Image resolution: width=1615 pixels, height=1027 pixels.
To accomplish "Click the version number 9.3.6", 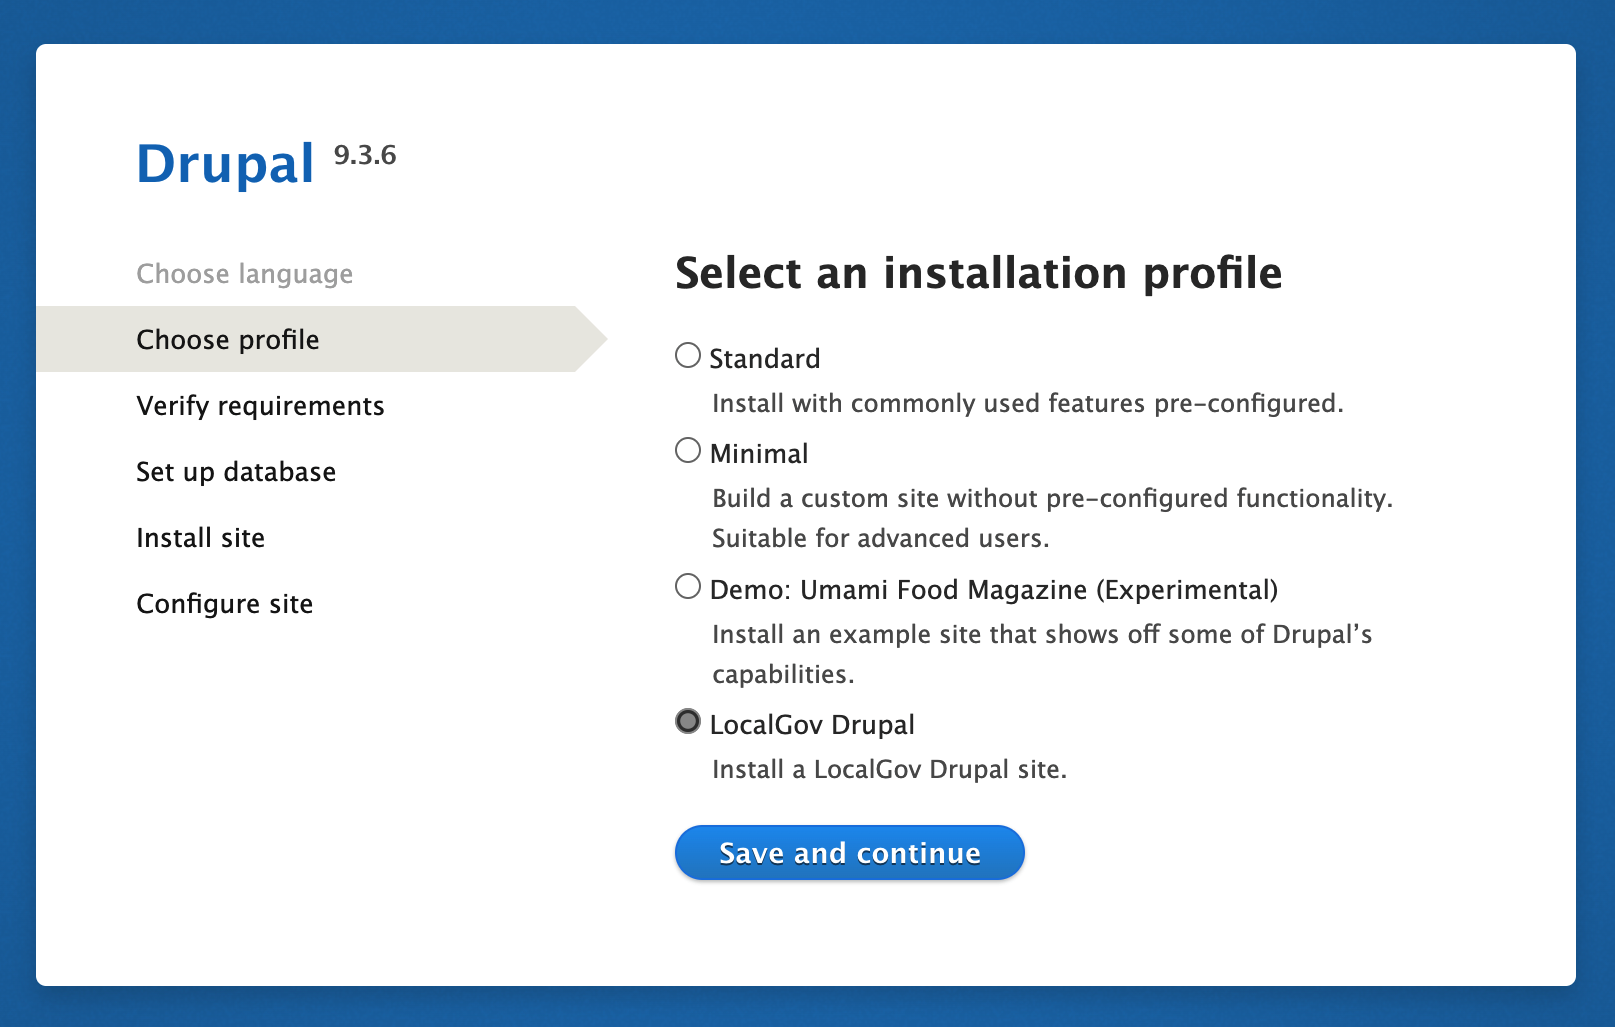I will (x=365, y=156).
